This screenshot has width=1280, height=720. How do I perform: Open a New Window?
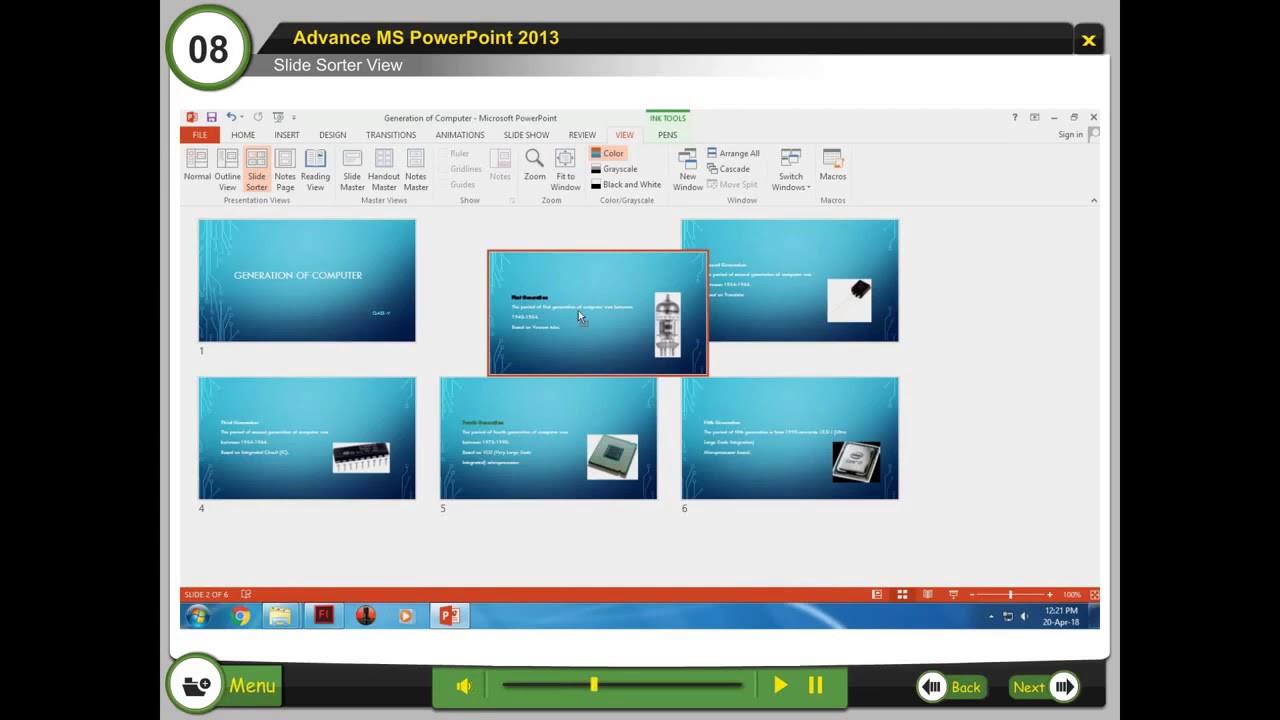687,169
